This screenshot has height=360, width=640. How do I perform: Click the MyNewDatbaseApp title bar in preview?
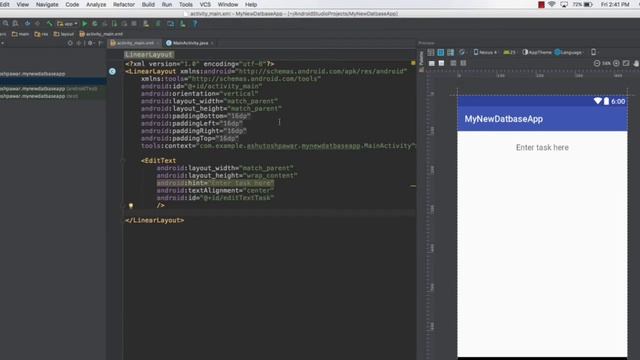tap(542, 119)
